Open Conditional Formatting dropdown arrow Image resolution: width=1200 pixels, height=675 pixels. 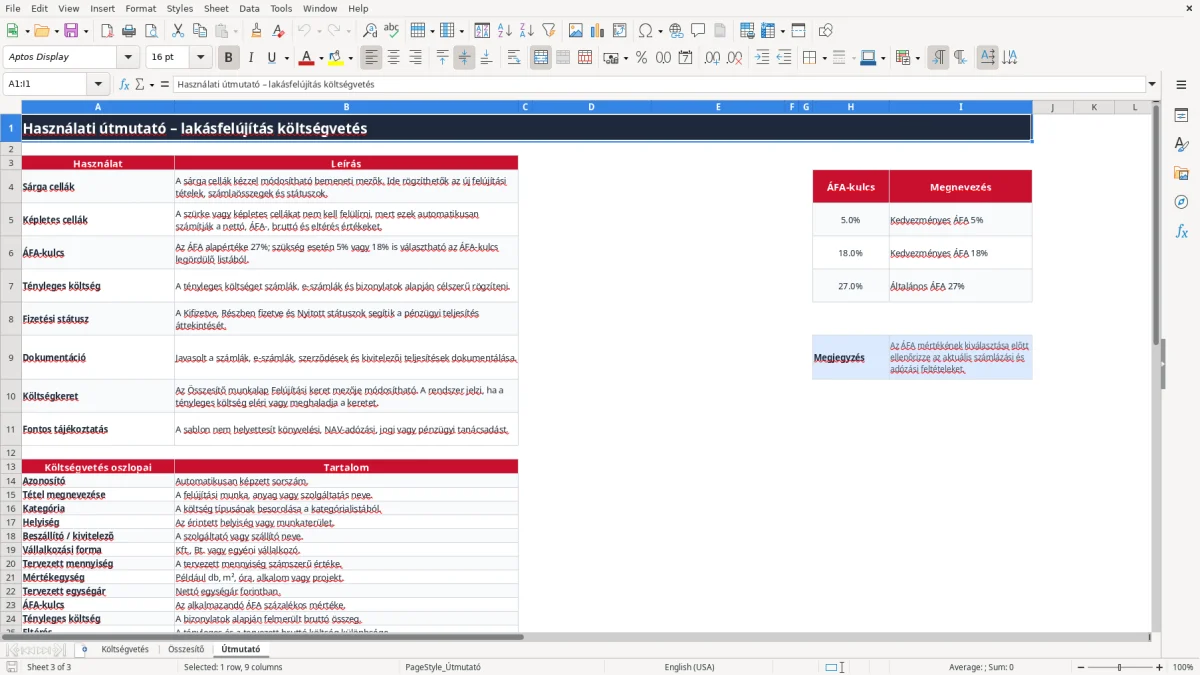918,58
